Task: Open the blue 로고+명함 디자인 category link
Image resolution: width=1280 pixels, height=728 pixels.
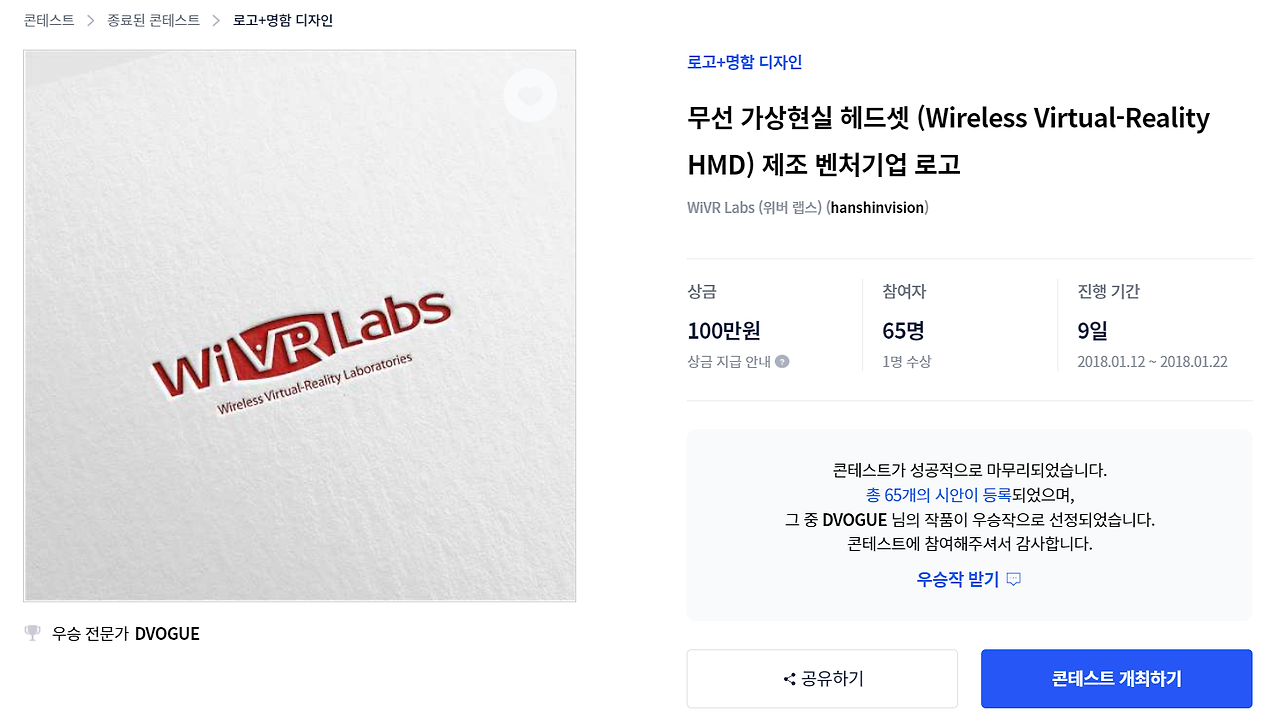Action: point(744,62)
